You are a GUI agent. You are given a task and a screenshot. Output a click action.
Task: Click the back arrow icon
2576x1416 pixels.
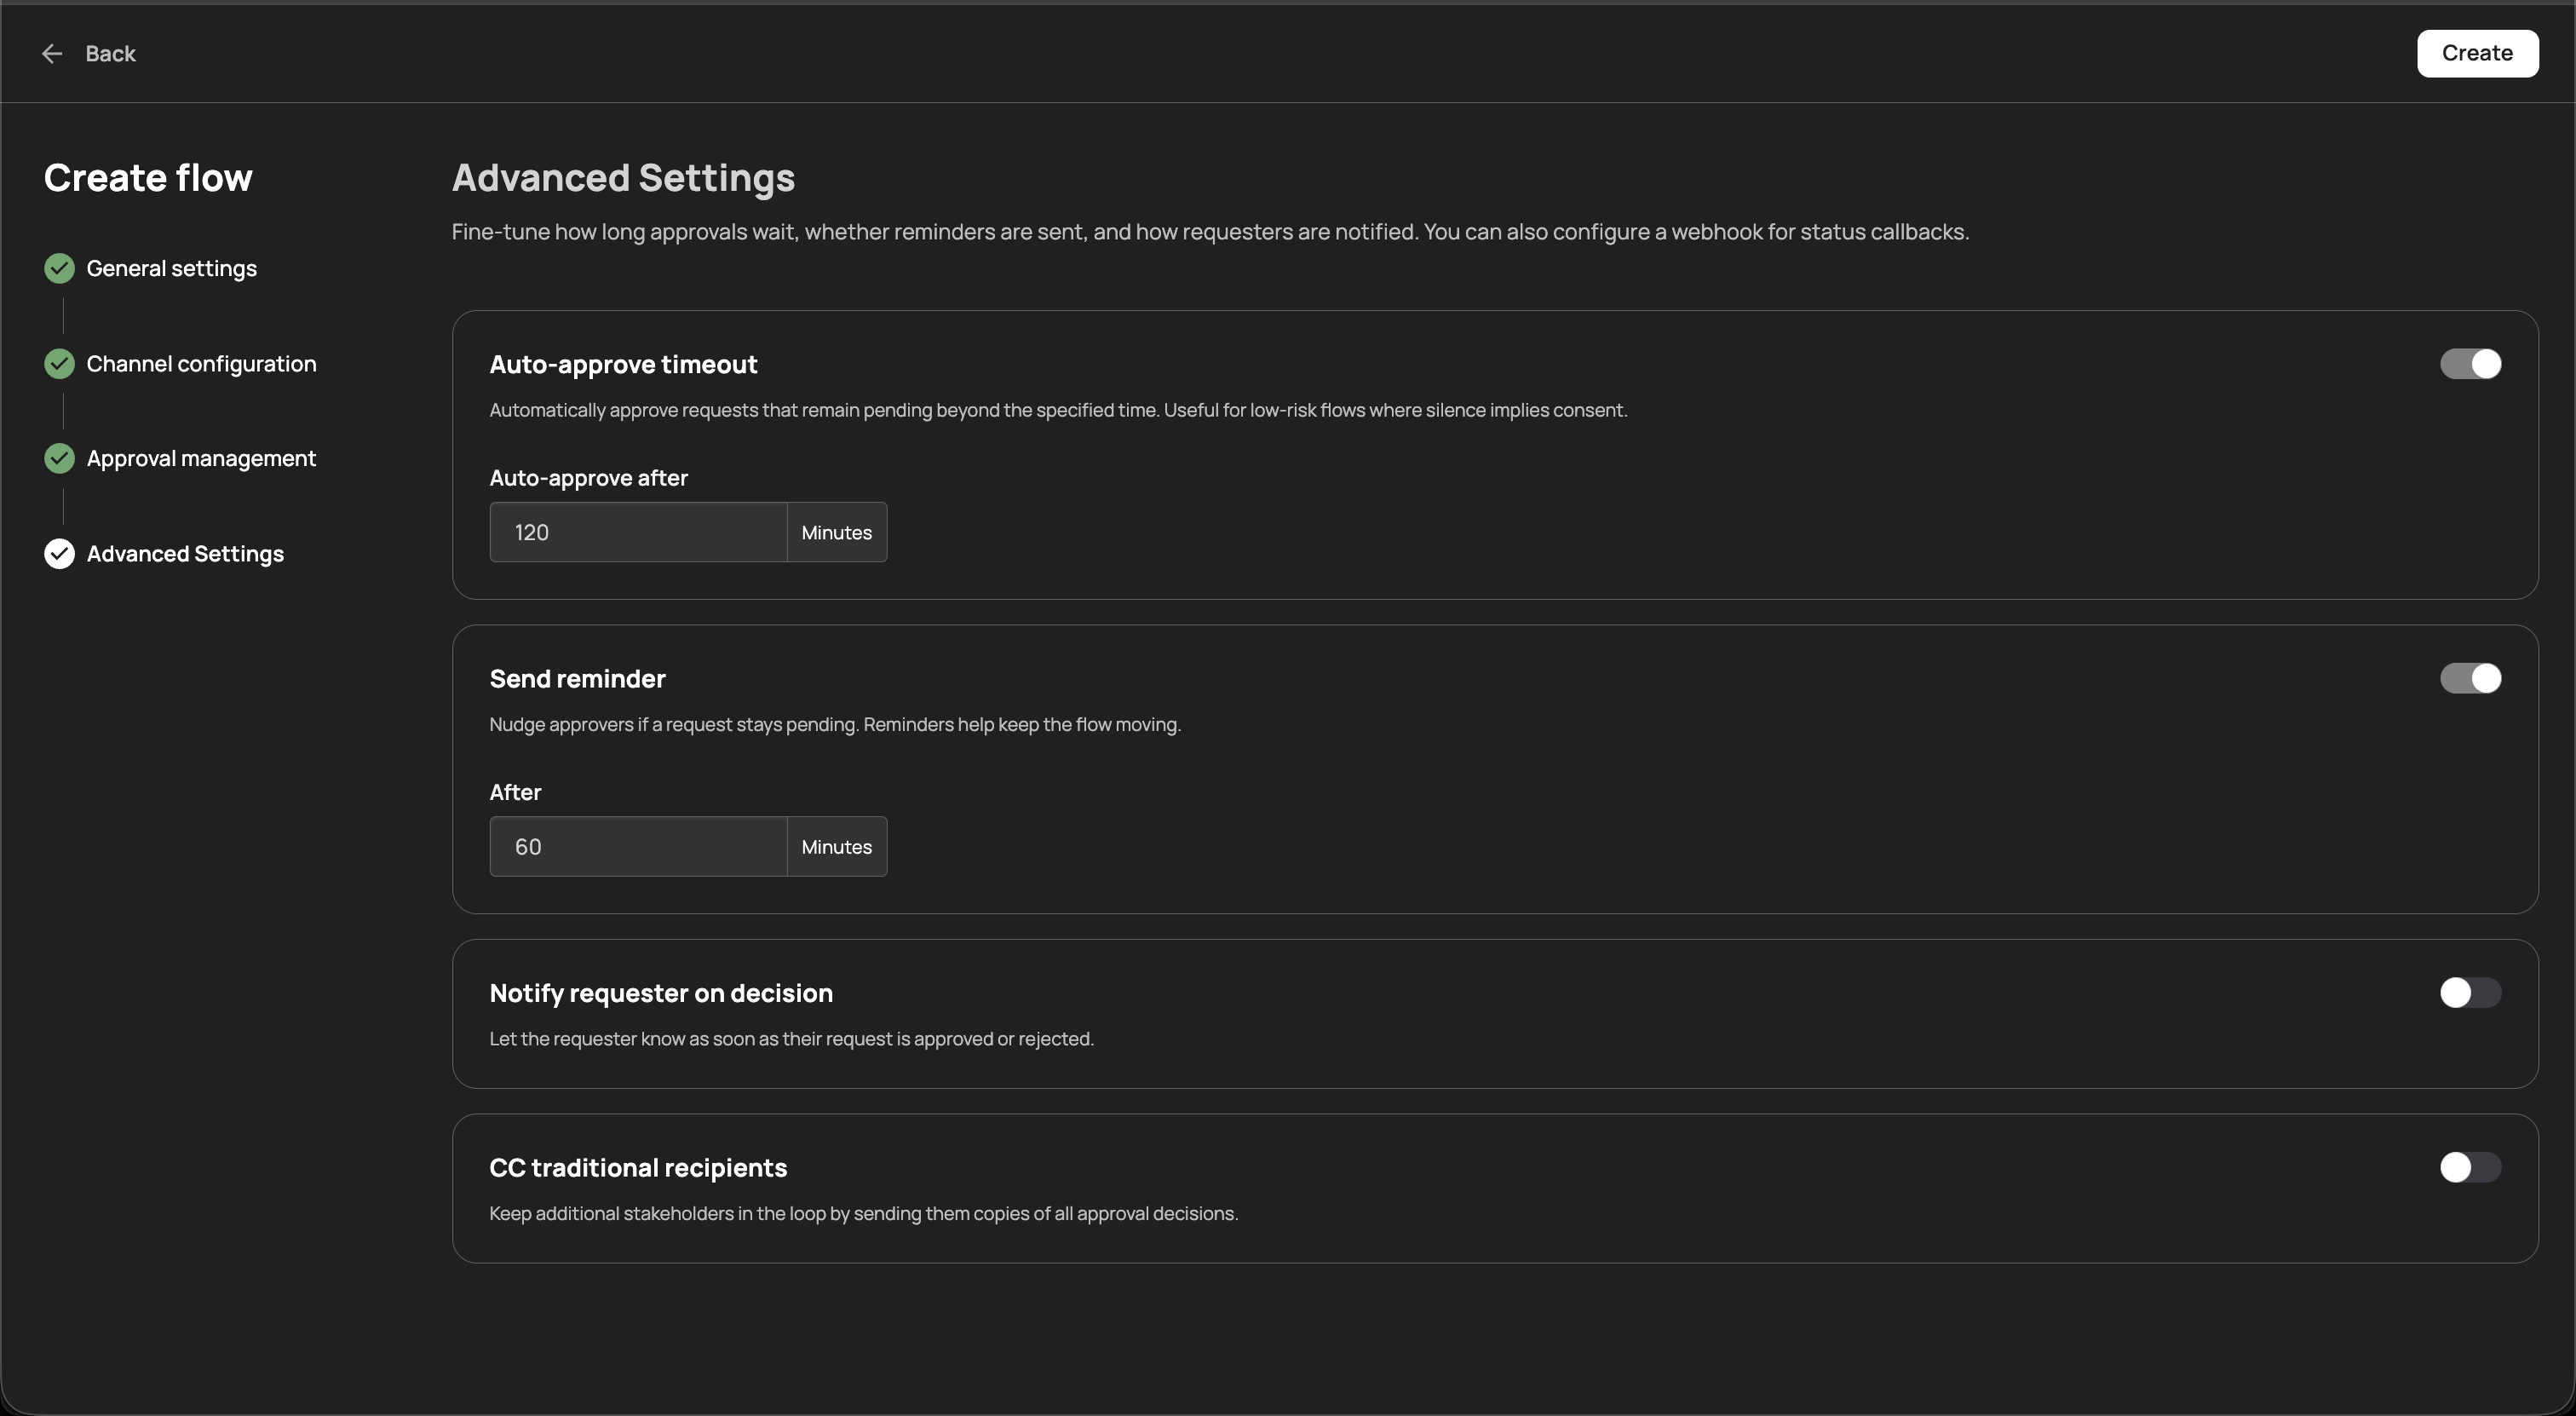[x=52, y=54]
